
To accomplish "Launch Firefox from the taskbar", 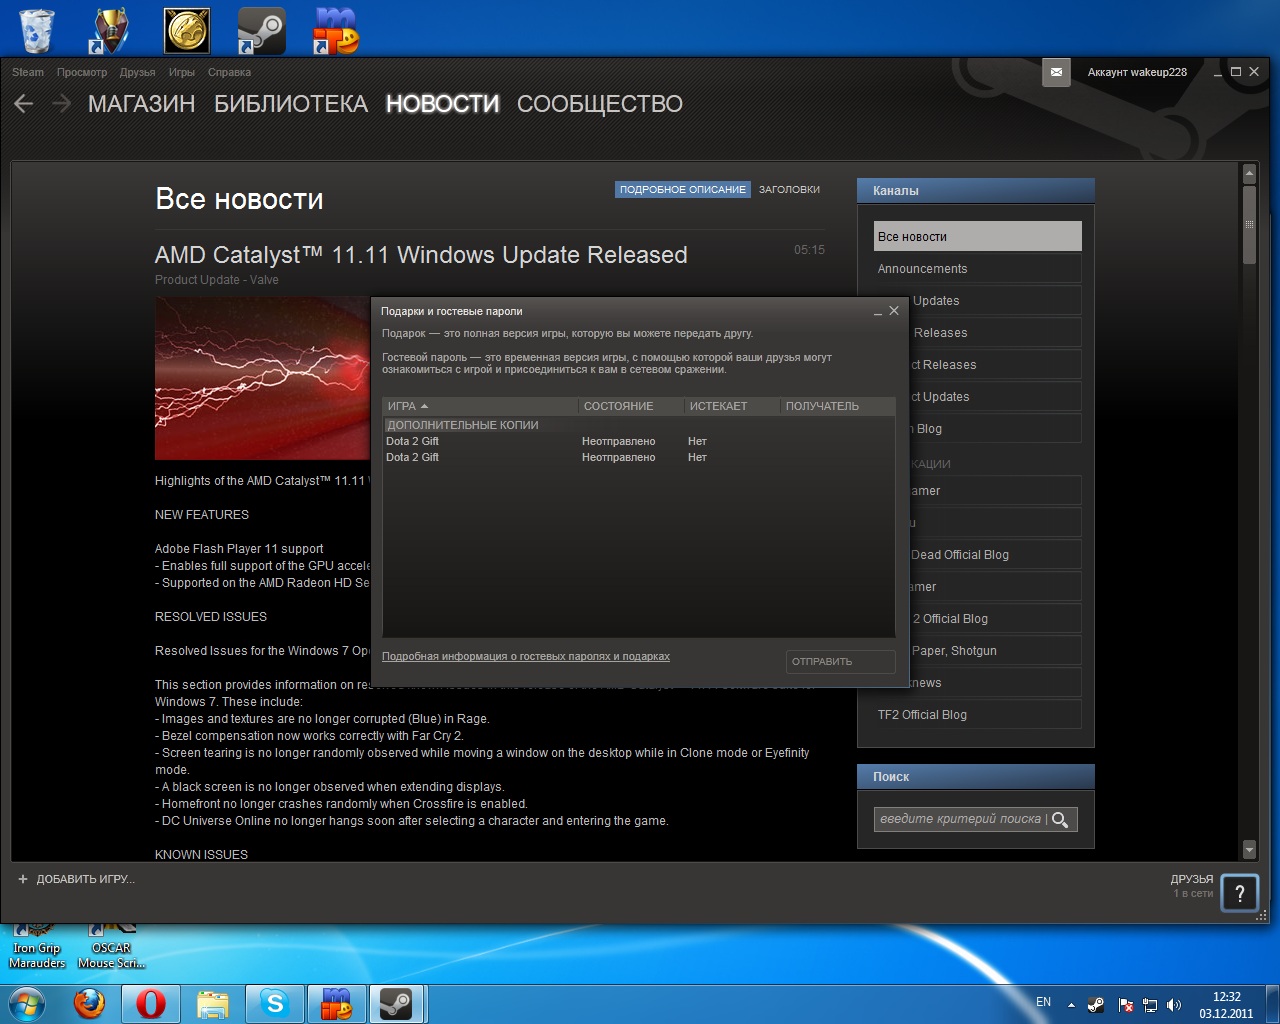I will 90,1003.
